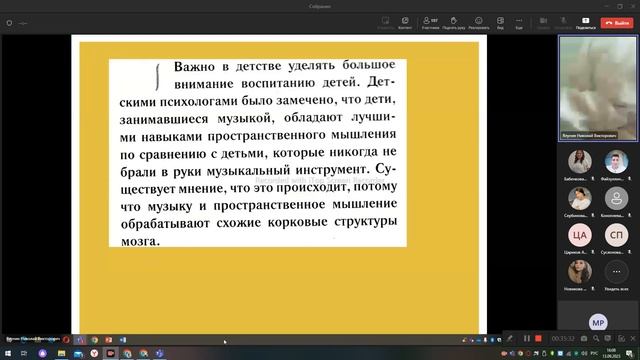Take a screenshot with recorder camera icon

click(x=584, y=338)
